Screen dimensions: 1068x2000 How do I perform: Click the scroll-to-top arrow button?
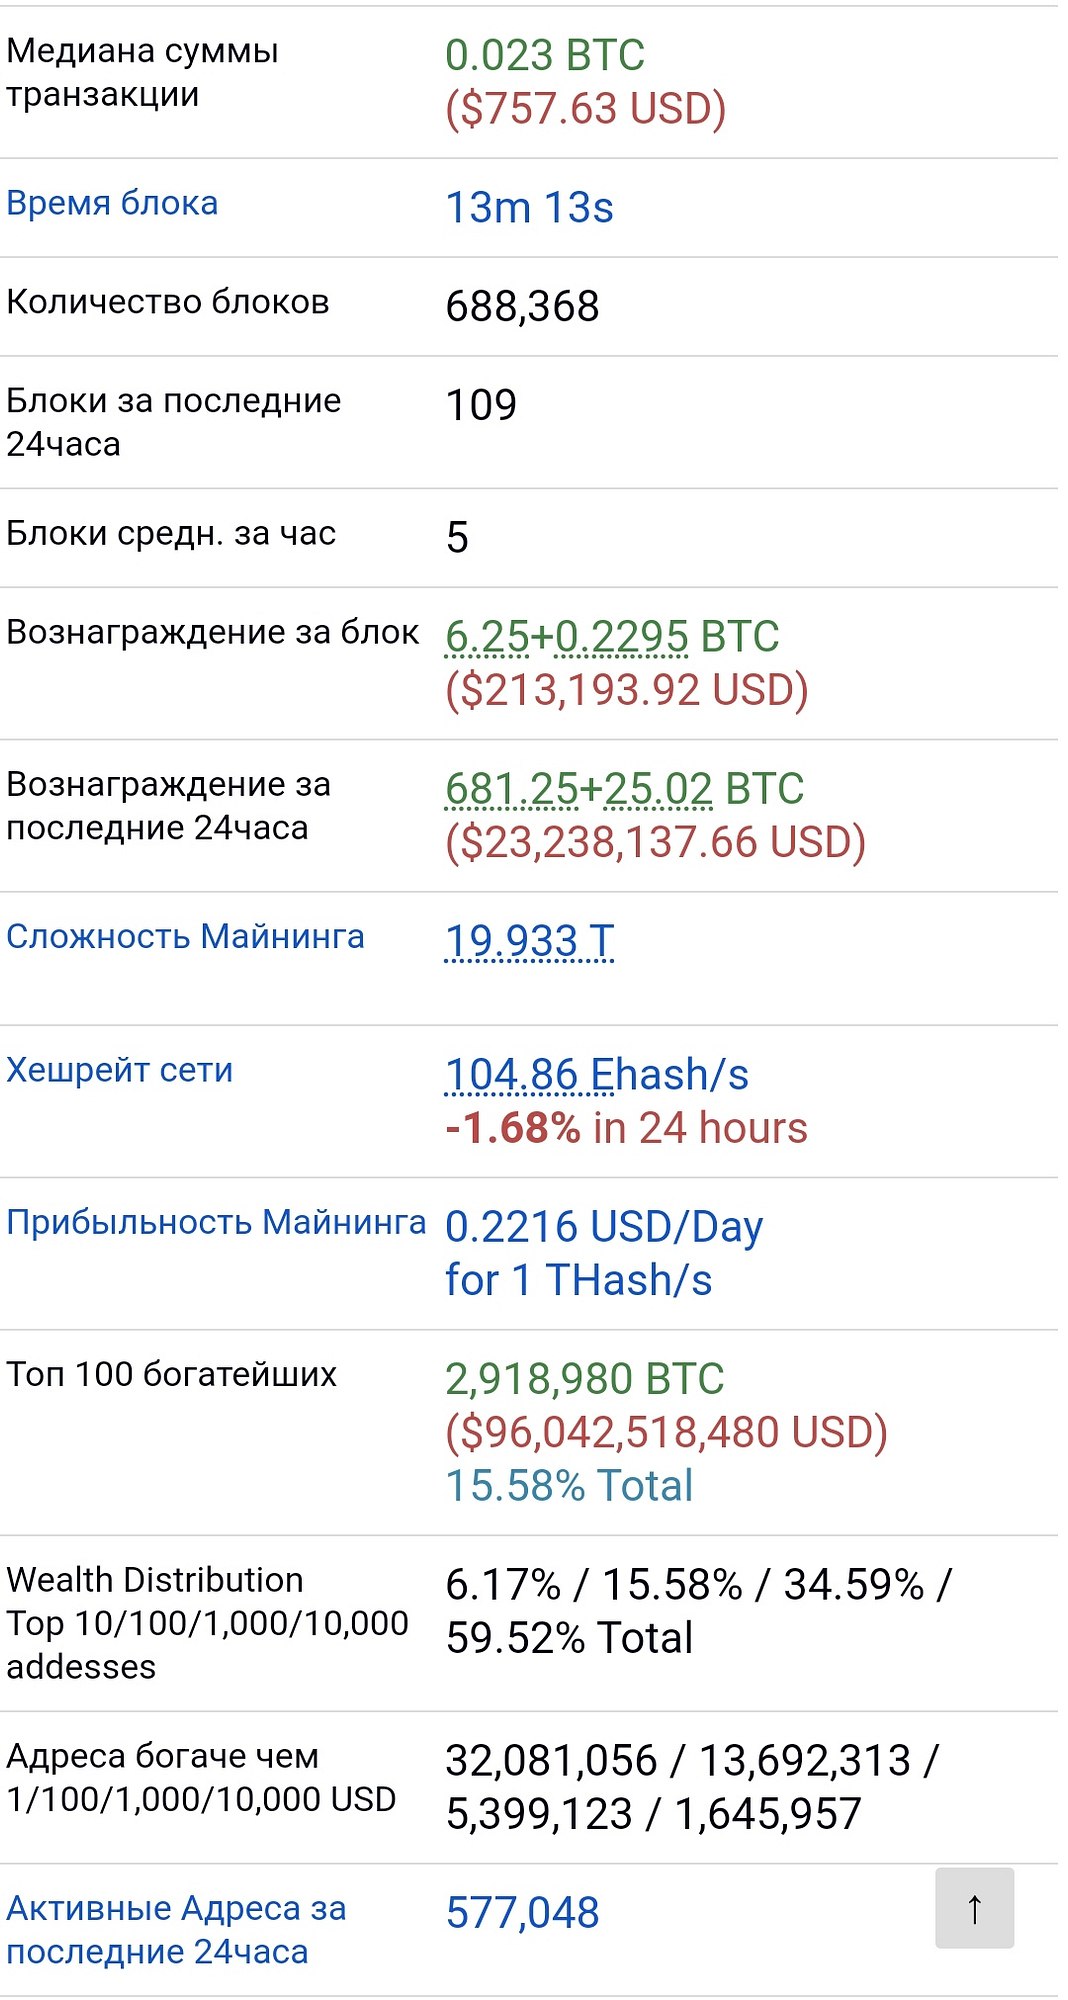[974, 1907]
